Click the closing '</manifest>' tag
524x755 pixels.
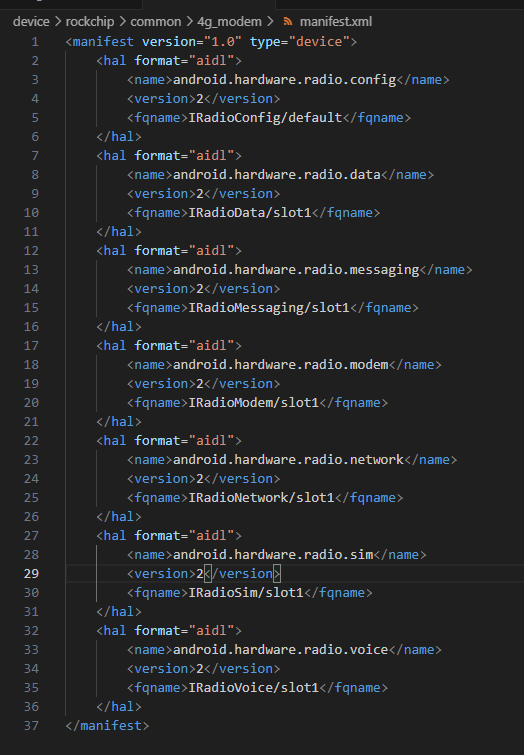(107, 726)
